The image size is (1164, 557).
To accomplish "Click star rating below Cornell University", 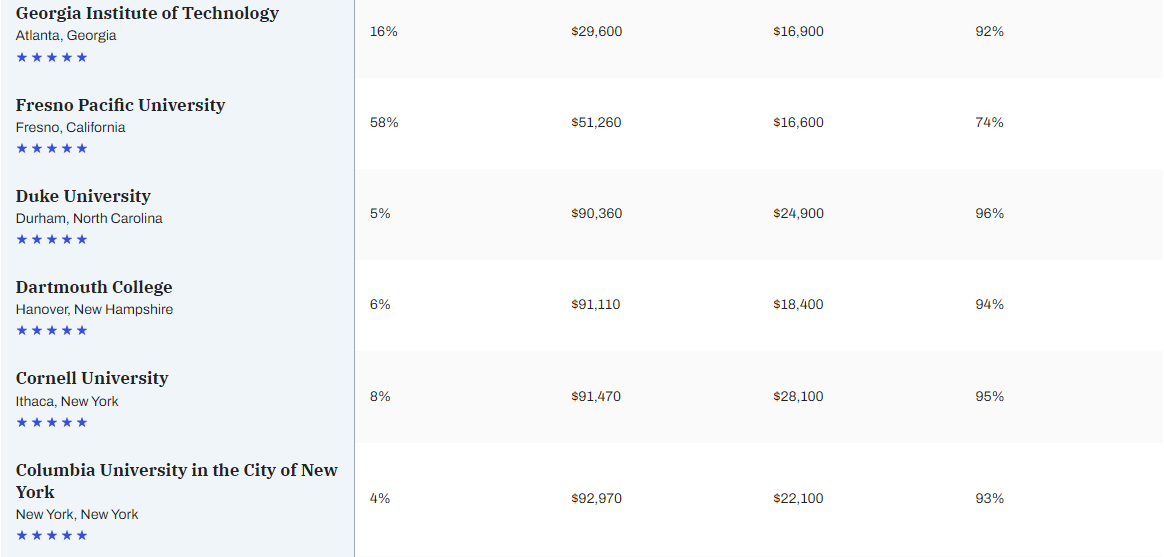I will tap(52, 423).
